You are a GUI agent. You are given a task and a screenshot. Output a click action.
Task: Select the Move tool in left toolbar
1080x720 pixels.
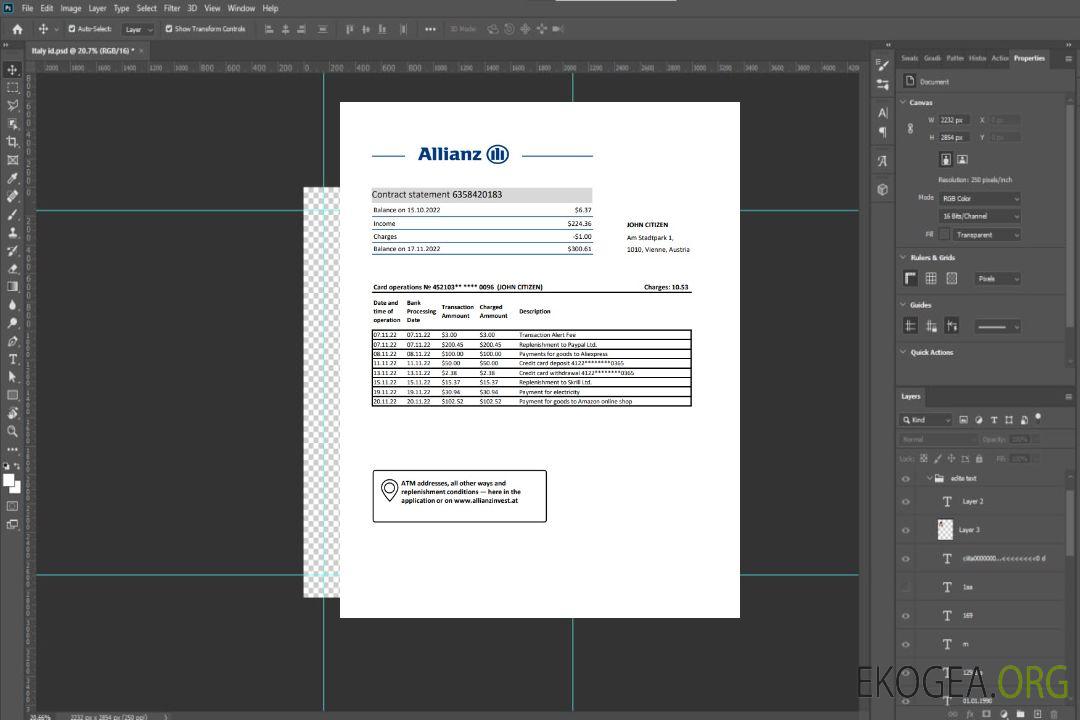[12, 70]
